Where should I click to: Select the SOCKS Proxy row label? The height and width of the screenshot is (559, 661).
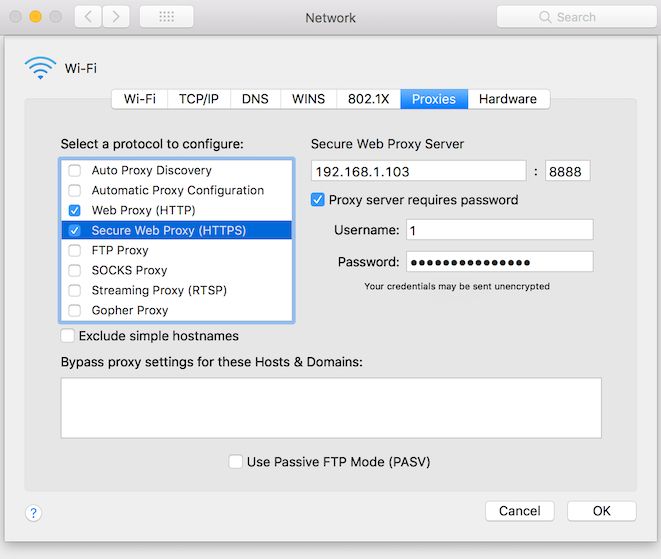tap(129, 270)
